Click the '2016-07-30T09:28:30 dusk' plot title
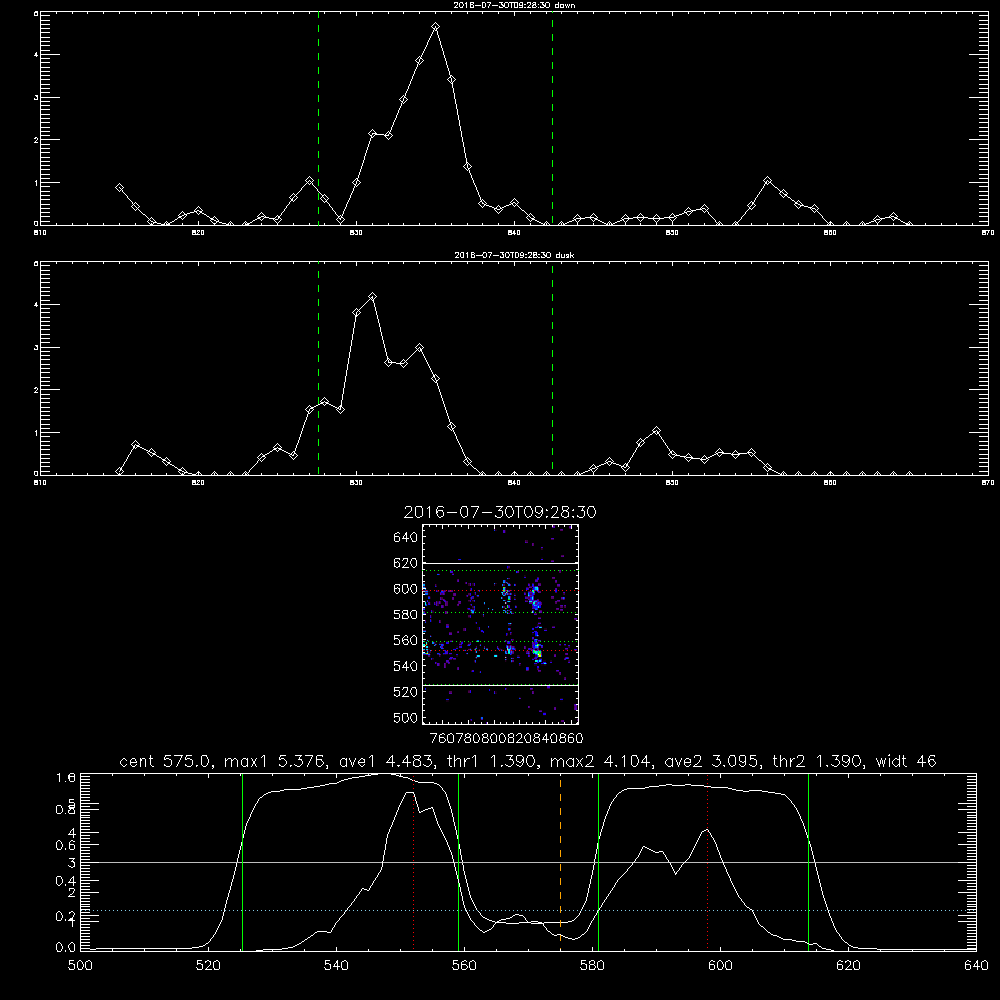The width and height of the screenshot is (1000, 1000). pyautogui.click(x=514, y=255)
